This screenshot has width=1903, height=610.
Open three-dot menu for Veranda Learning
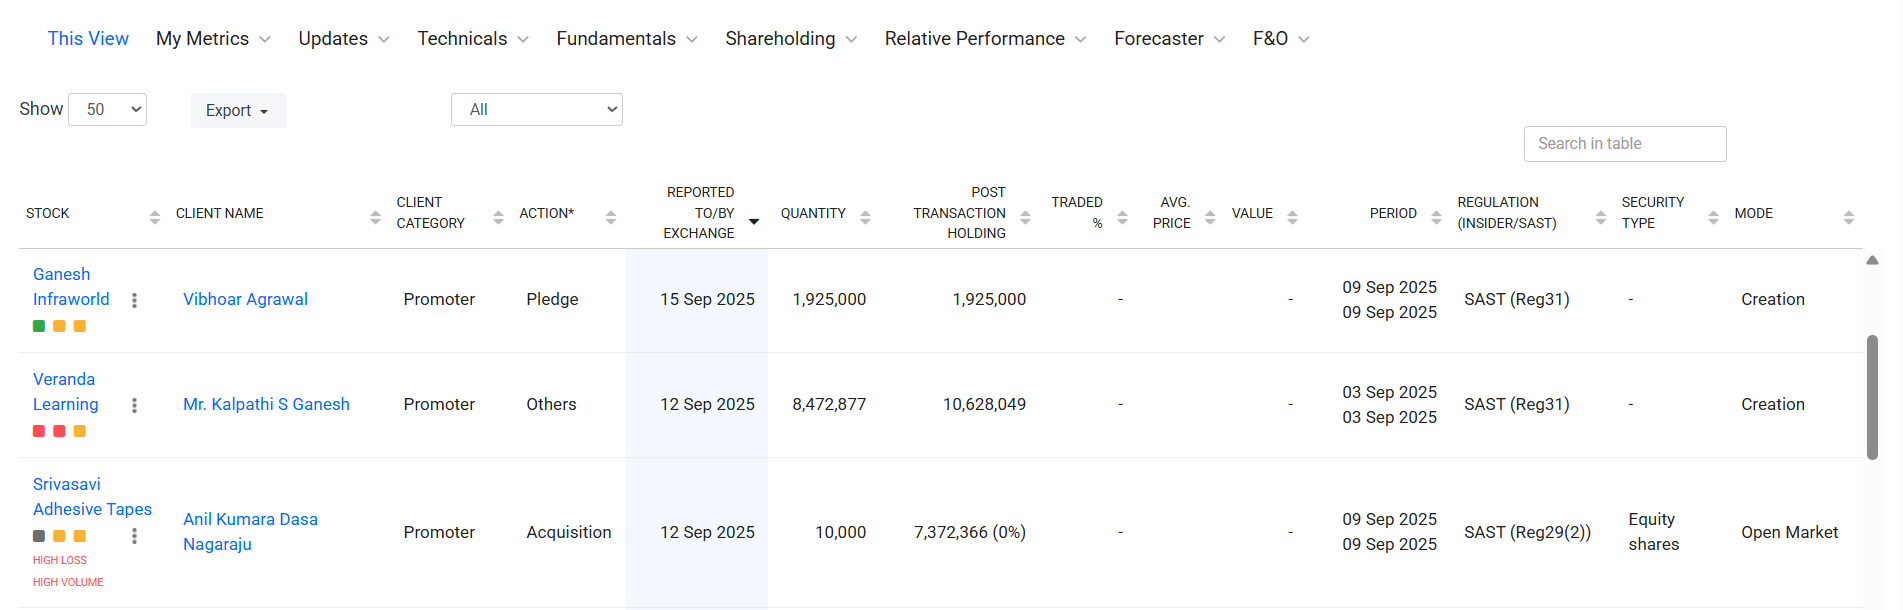click(134, 405)
